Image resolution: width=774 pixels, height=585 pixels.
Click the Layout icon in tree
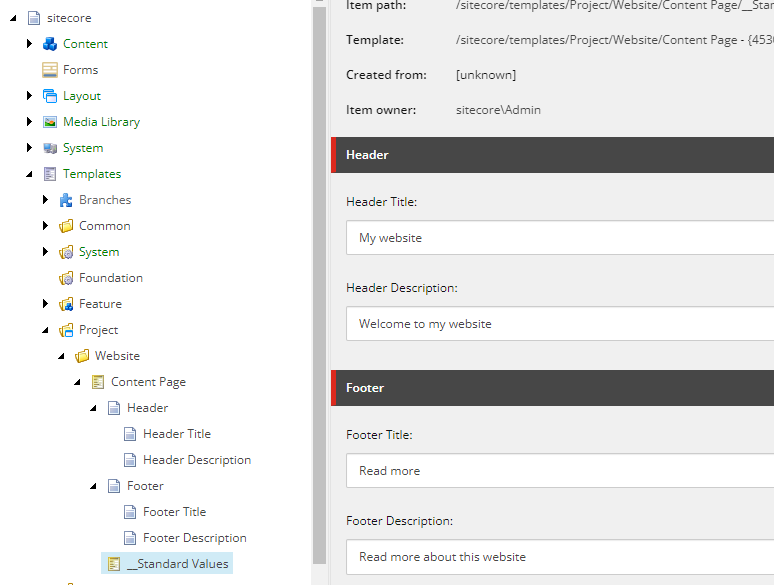click(50, 96)
